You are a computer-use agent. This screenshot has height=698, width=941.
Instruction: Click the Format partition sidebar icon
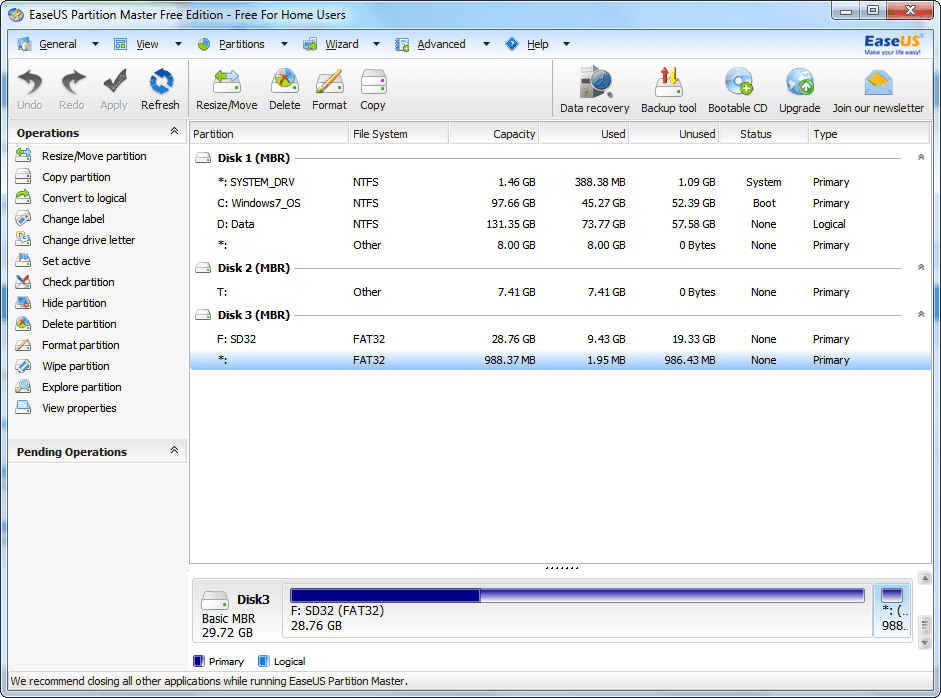(x=23, y=344)
